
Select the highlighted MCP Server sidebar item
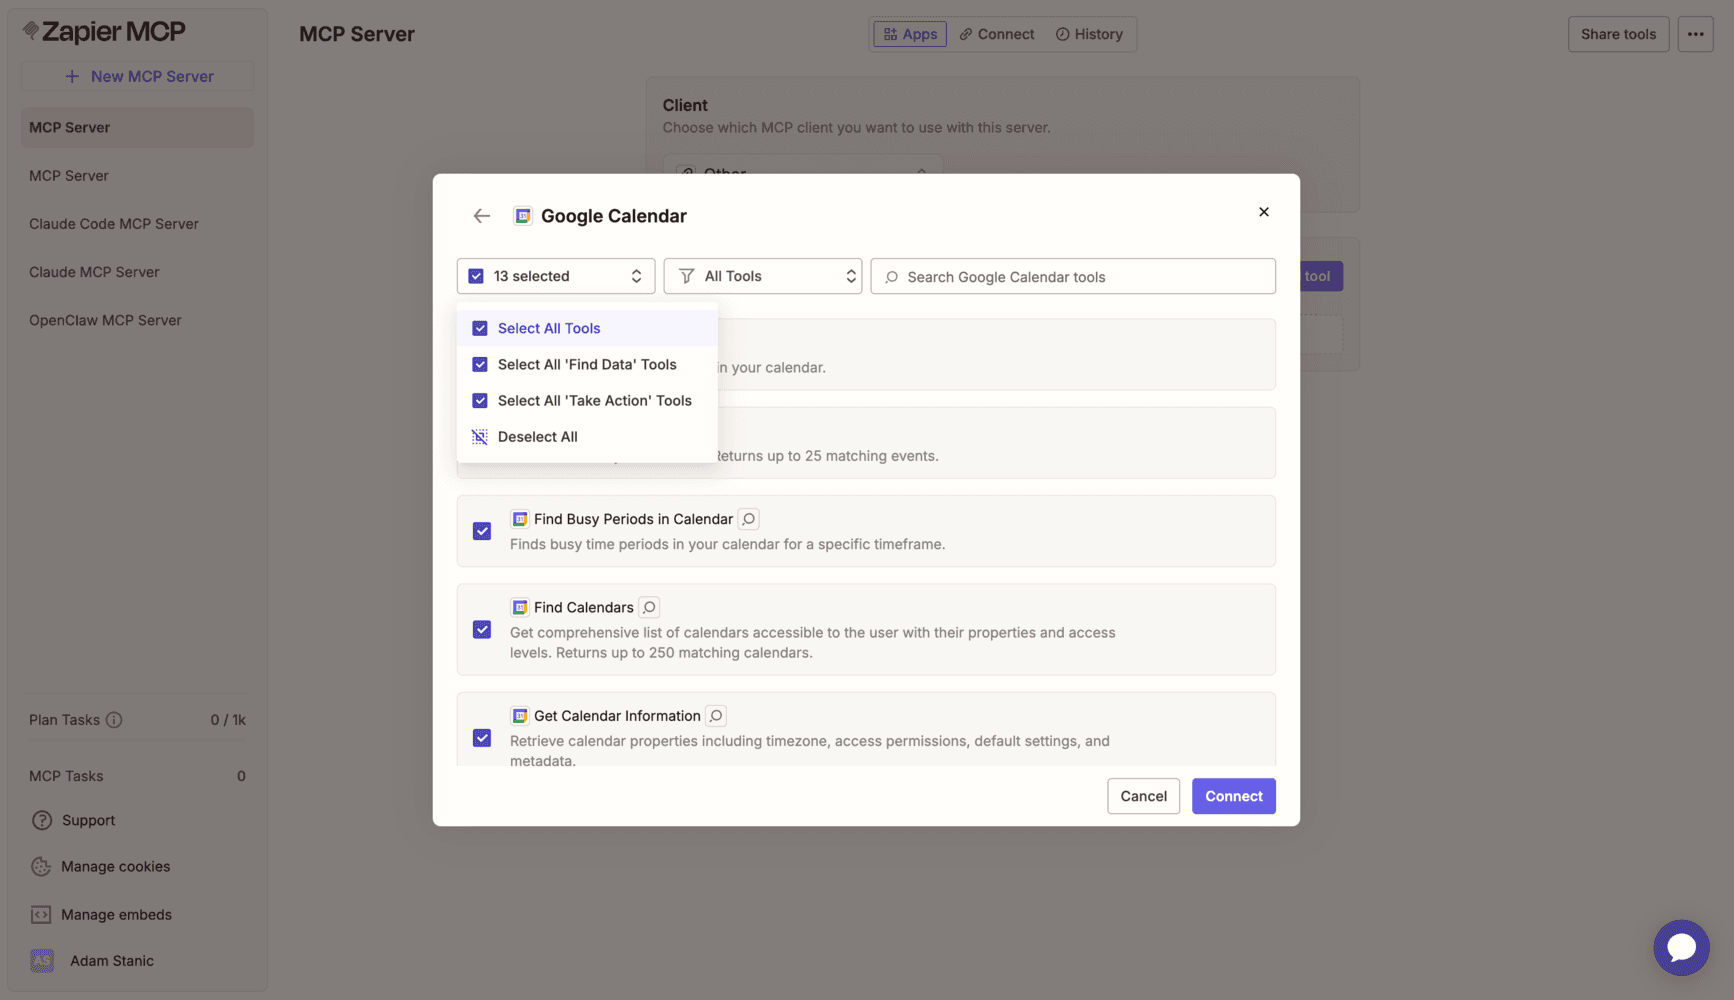point(138,127)
